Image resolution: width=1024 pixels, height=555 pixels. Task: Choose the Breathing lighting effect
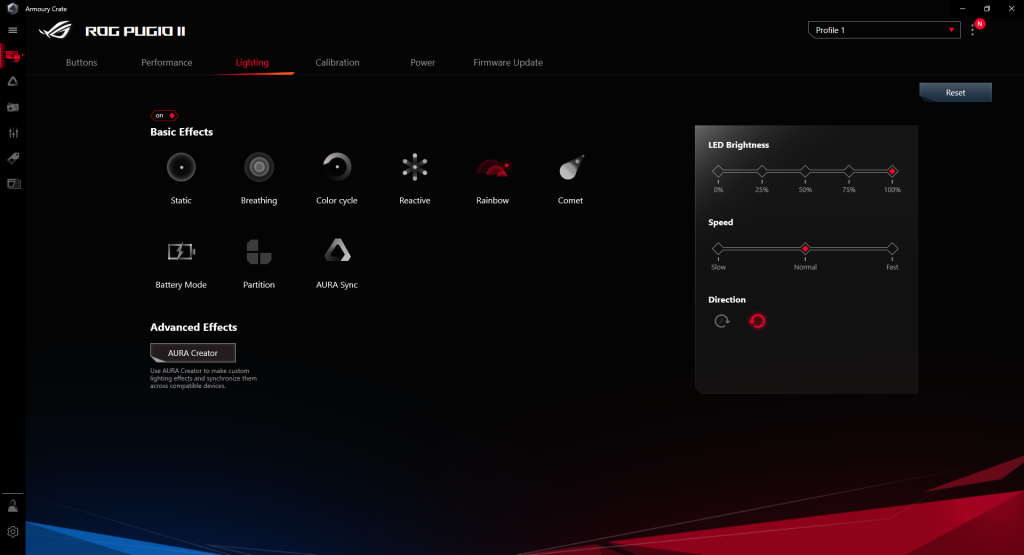(x=259, y=168)
